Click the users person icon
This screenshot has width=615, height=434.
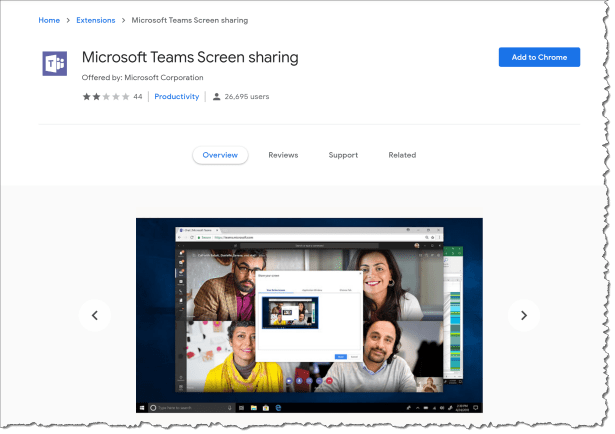(216, 96)
